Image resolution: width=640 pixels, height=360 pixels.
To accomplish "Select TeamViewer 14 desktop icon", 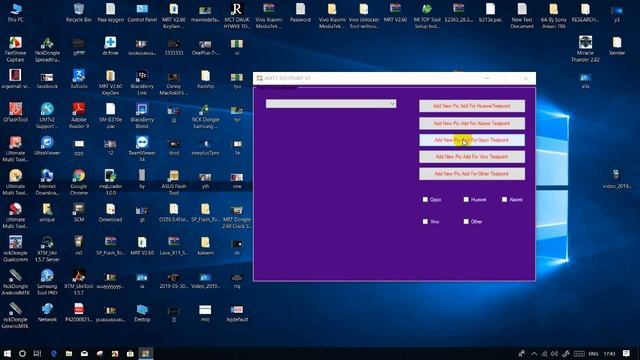I will (142, 149).
